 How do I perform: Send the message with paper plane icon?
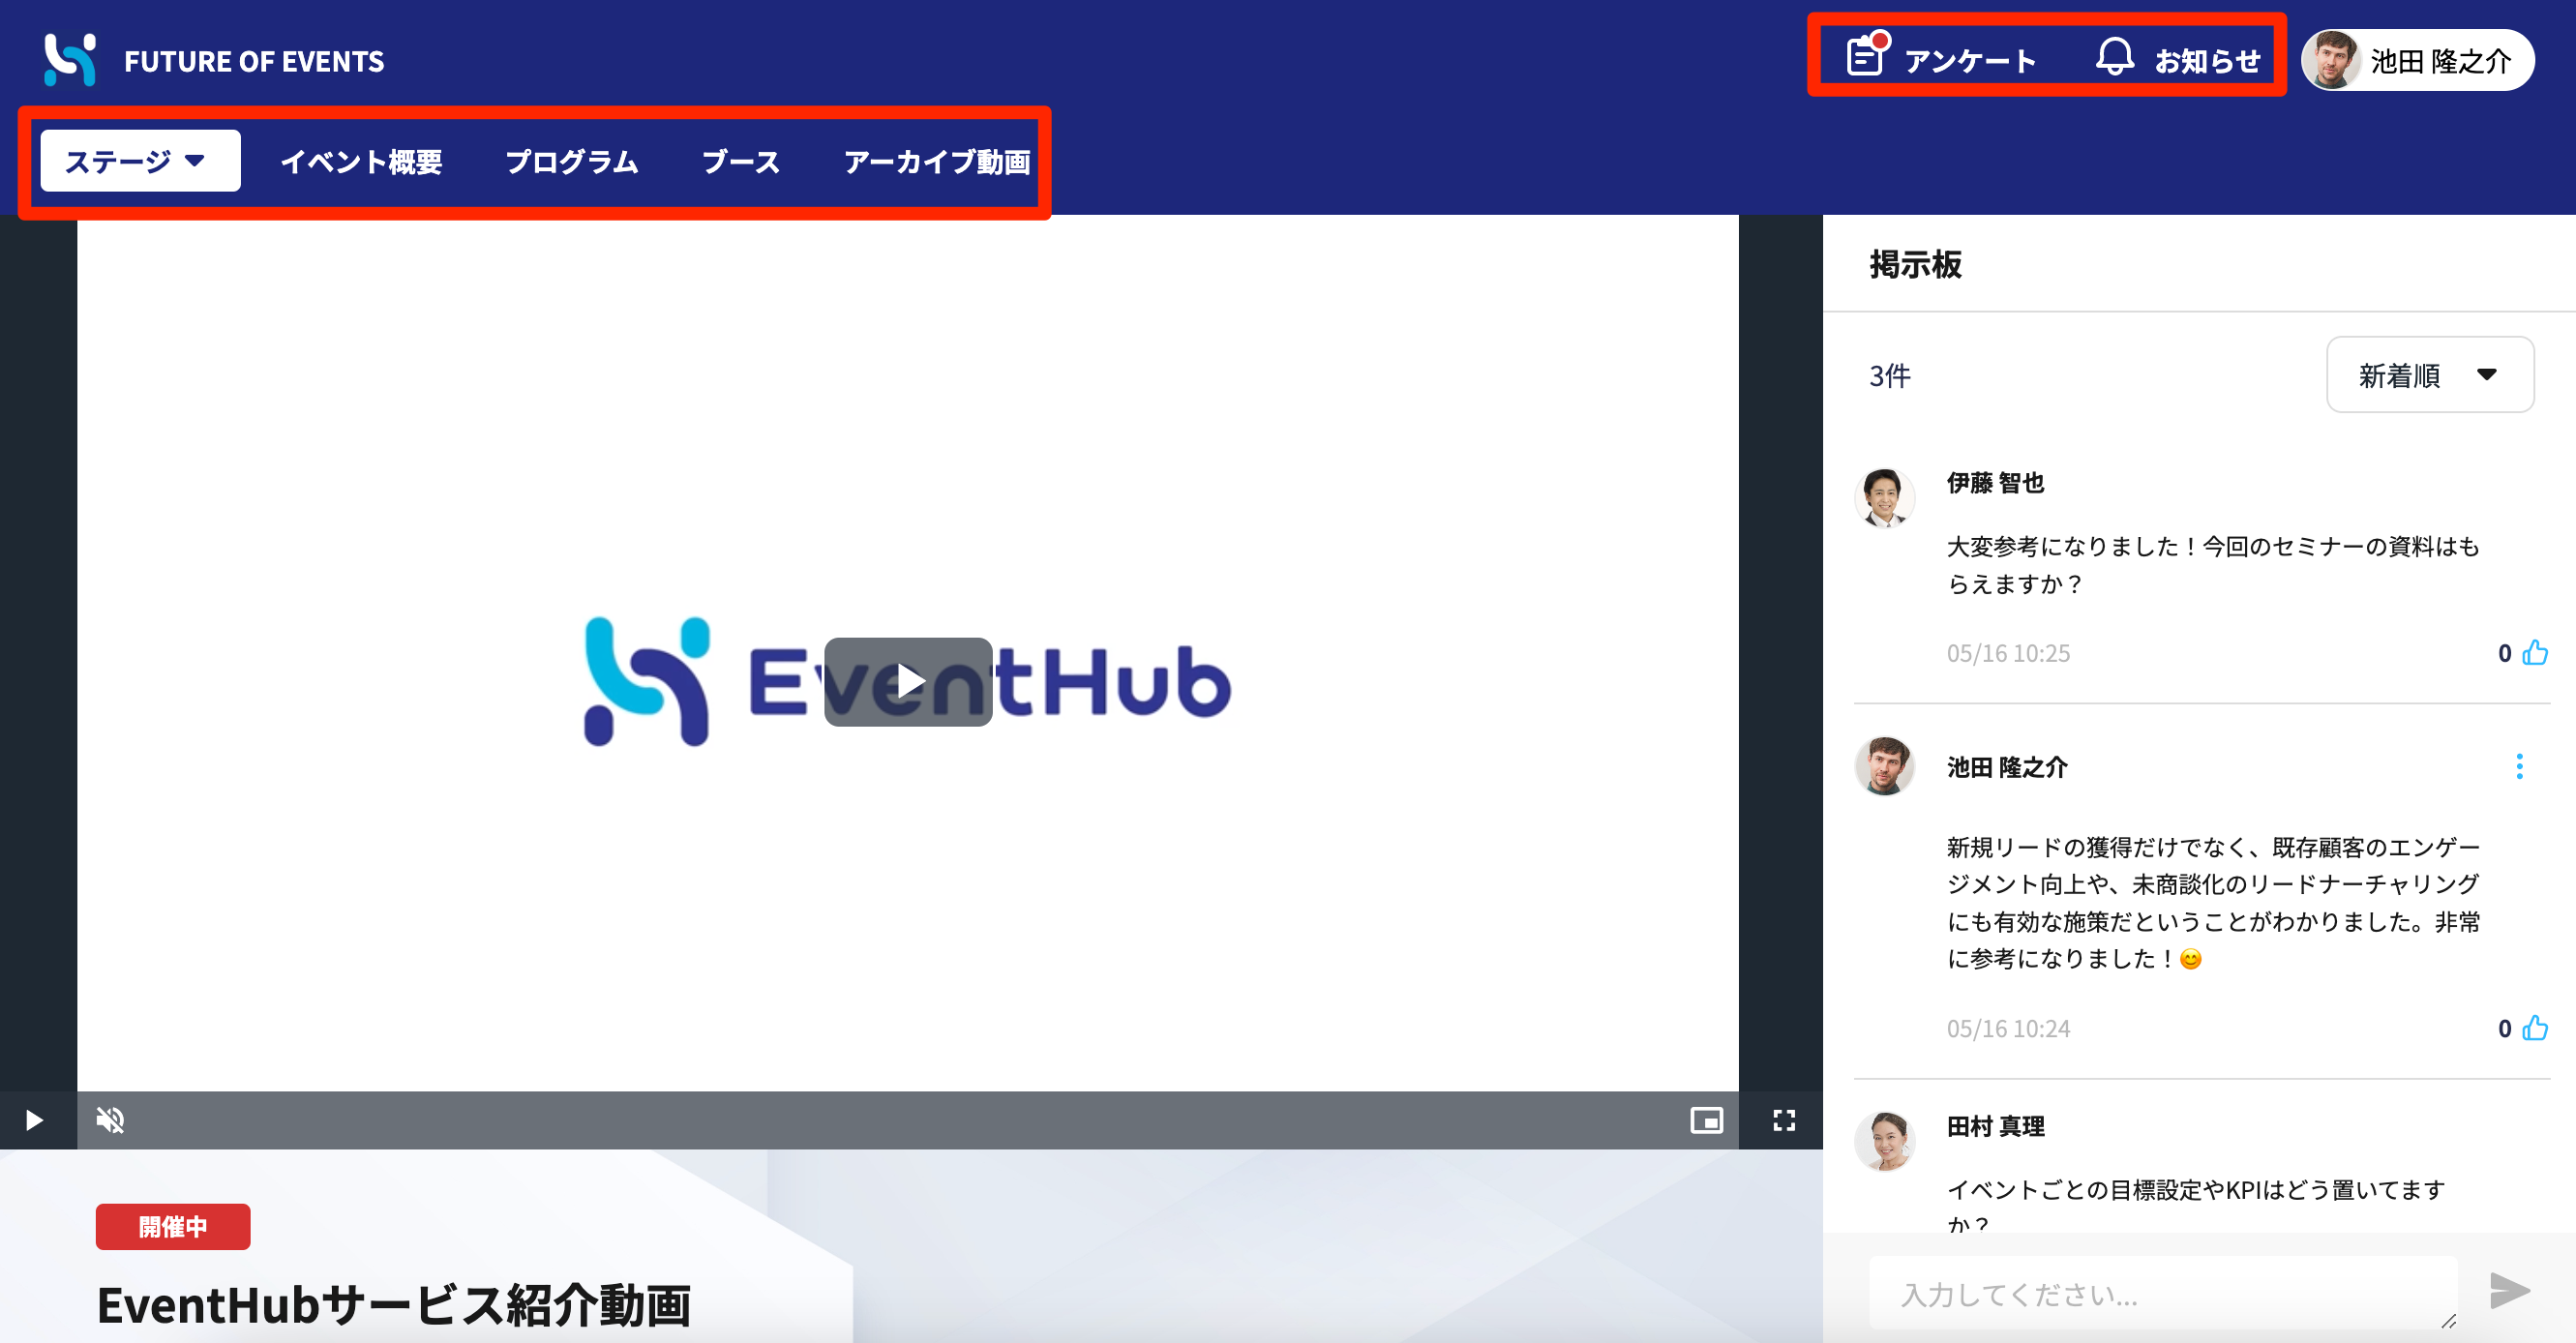click(x=2509, y=1291)
